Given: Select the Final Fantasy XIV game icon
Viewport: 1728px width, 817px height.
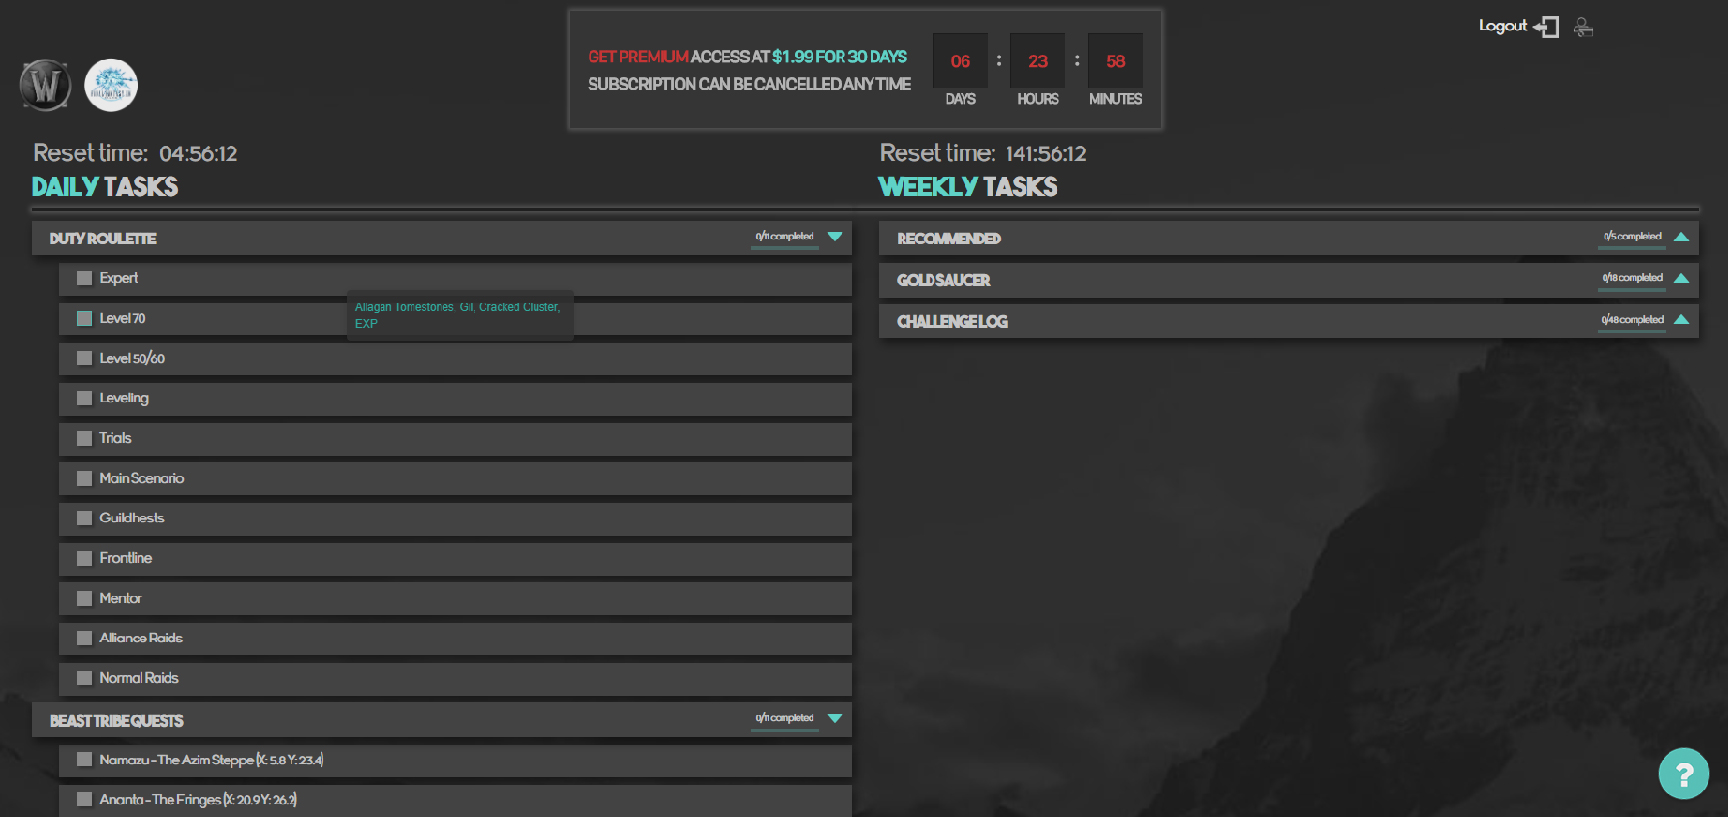Looking at the screenshot, I should [111, 86].
